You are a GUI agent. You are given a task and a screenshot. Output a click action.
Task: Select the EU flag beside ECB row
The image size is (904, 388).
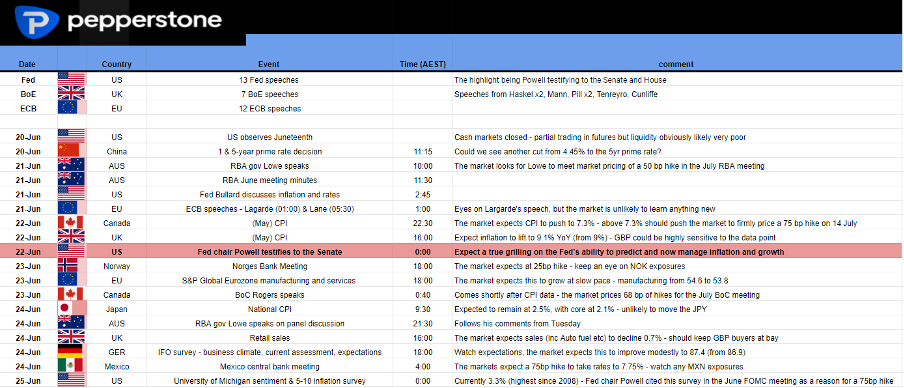[x=68, y=108]
